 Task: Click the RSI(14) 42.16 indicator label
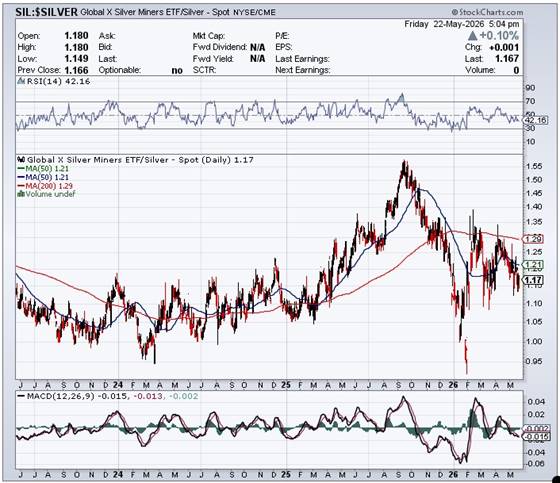pyautogui.click(x=58, y=81)
